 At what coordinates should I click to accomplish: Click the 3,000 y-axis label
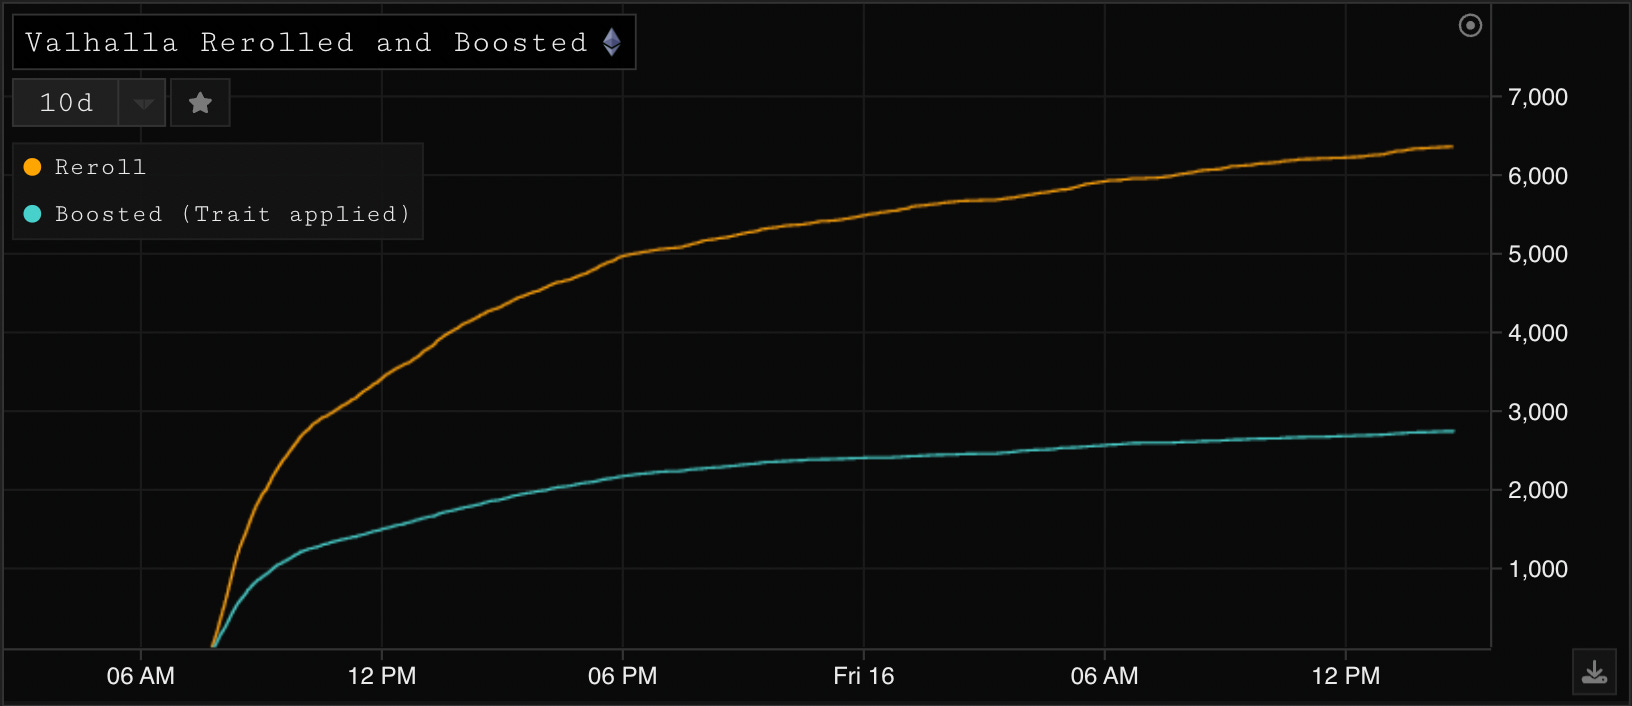point(1537,412)
